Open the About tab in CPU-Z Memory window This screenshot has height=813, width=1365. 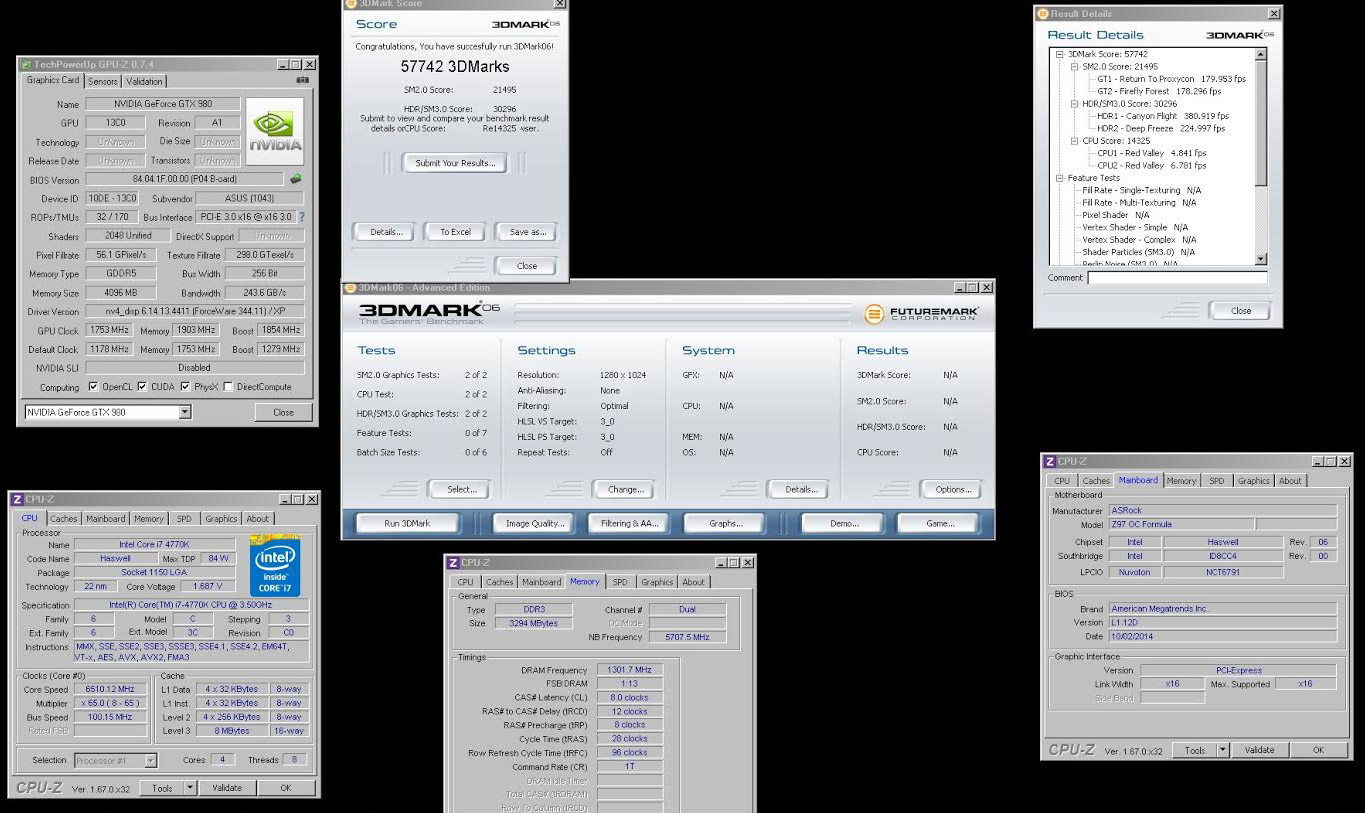(x=693, y=582)
